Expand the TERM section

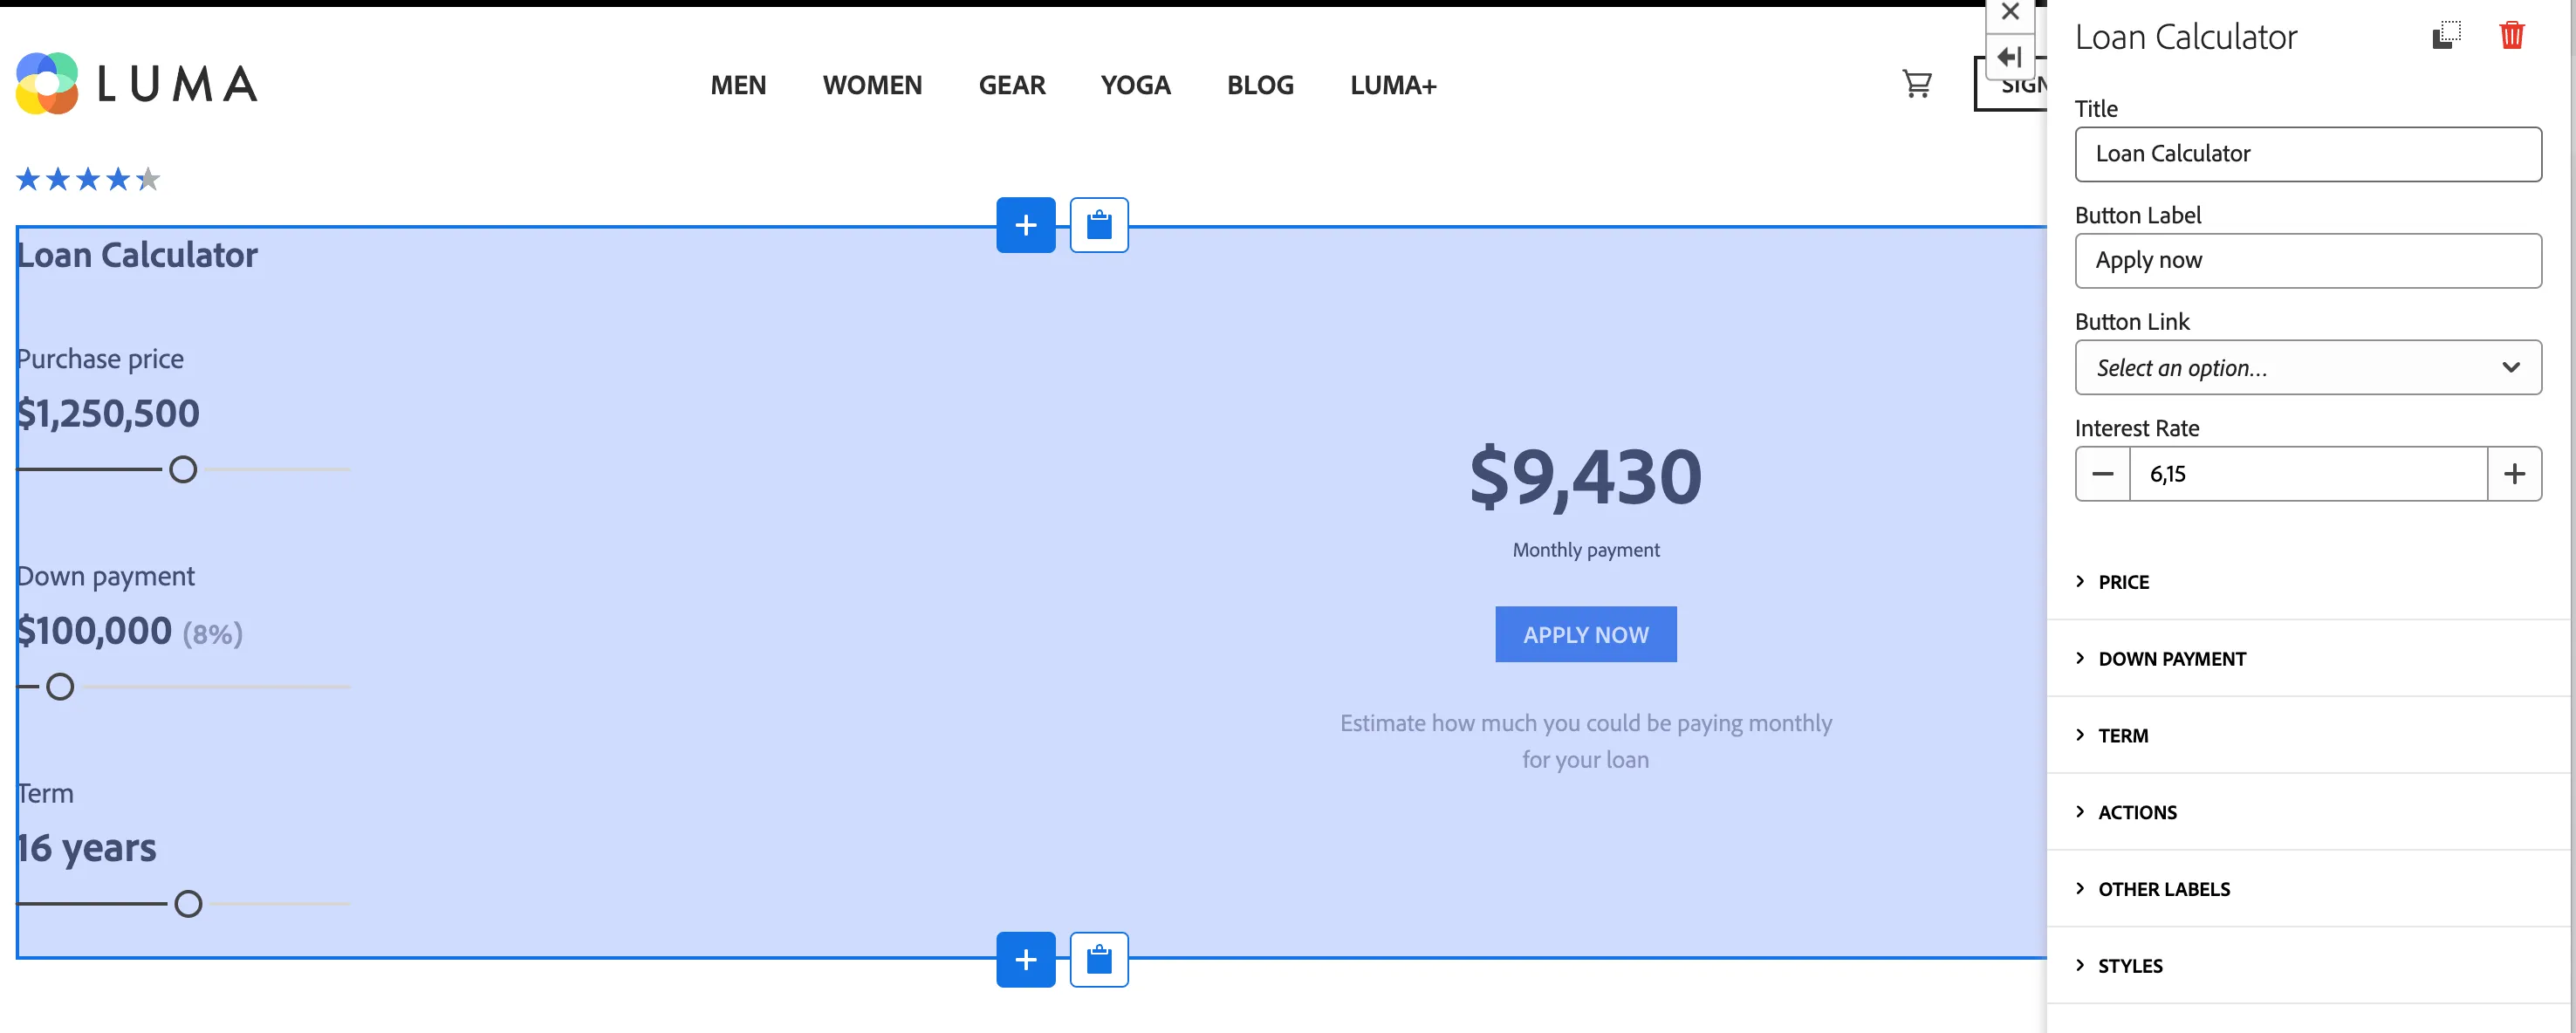click(x=2310, y=735)
